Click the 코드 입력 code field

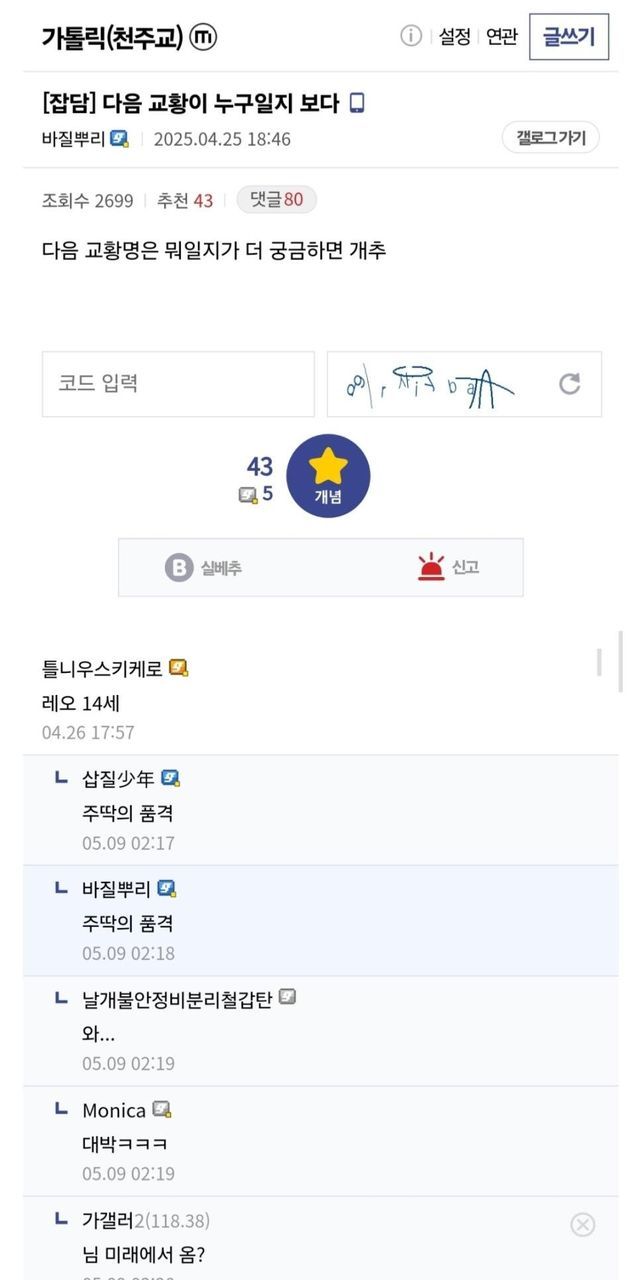pos(178,384)
